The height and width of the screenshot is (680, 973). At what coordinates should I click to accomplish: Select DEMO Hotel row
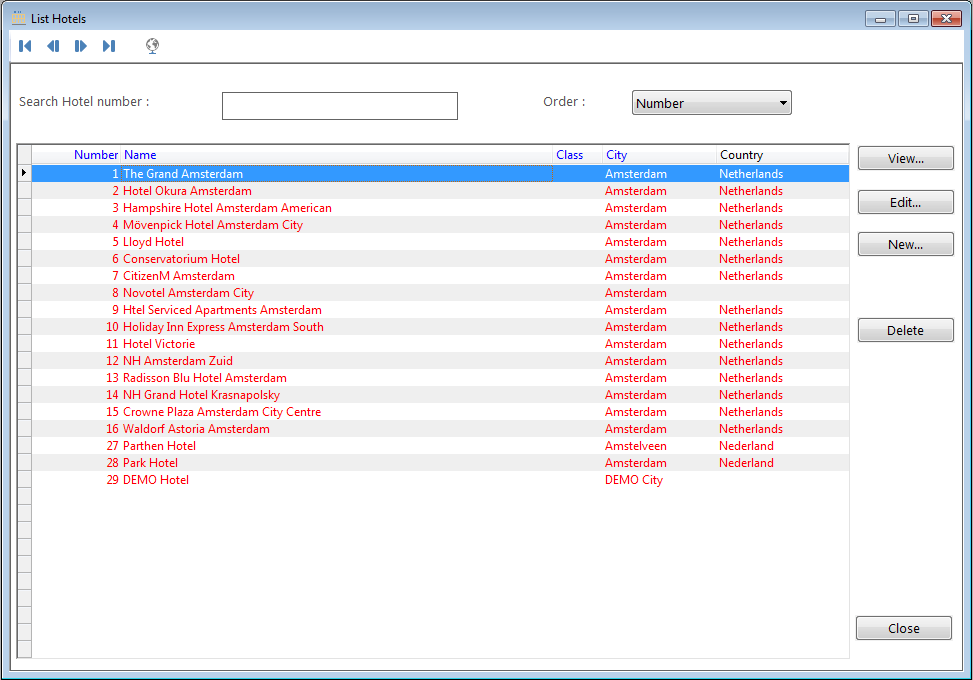(440, 480)
